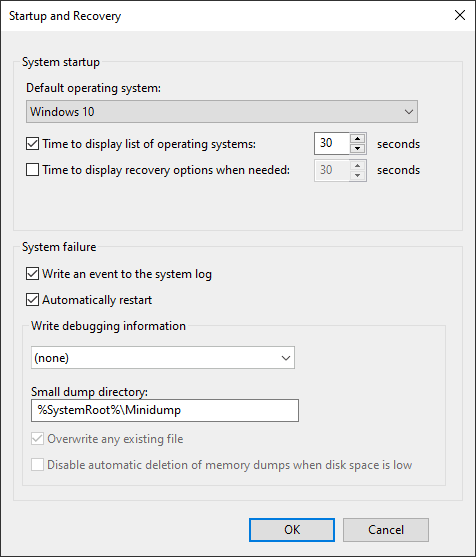This screenshot has width=476, height=557.
Task: Click the Default operating system label
Action: pos(93,88)
